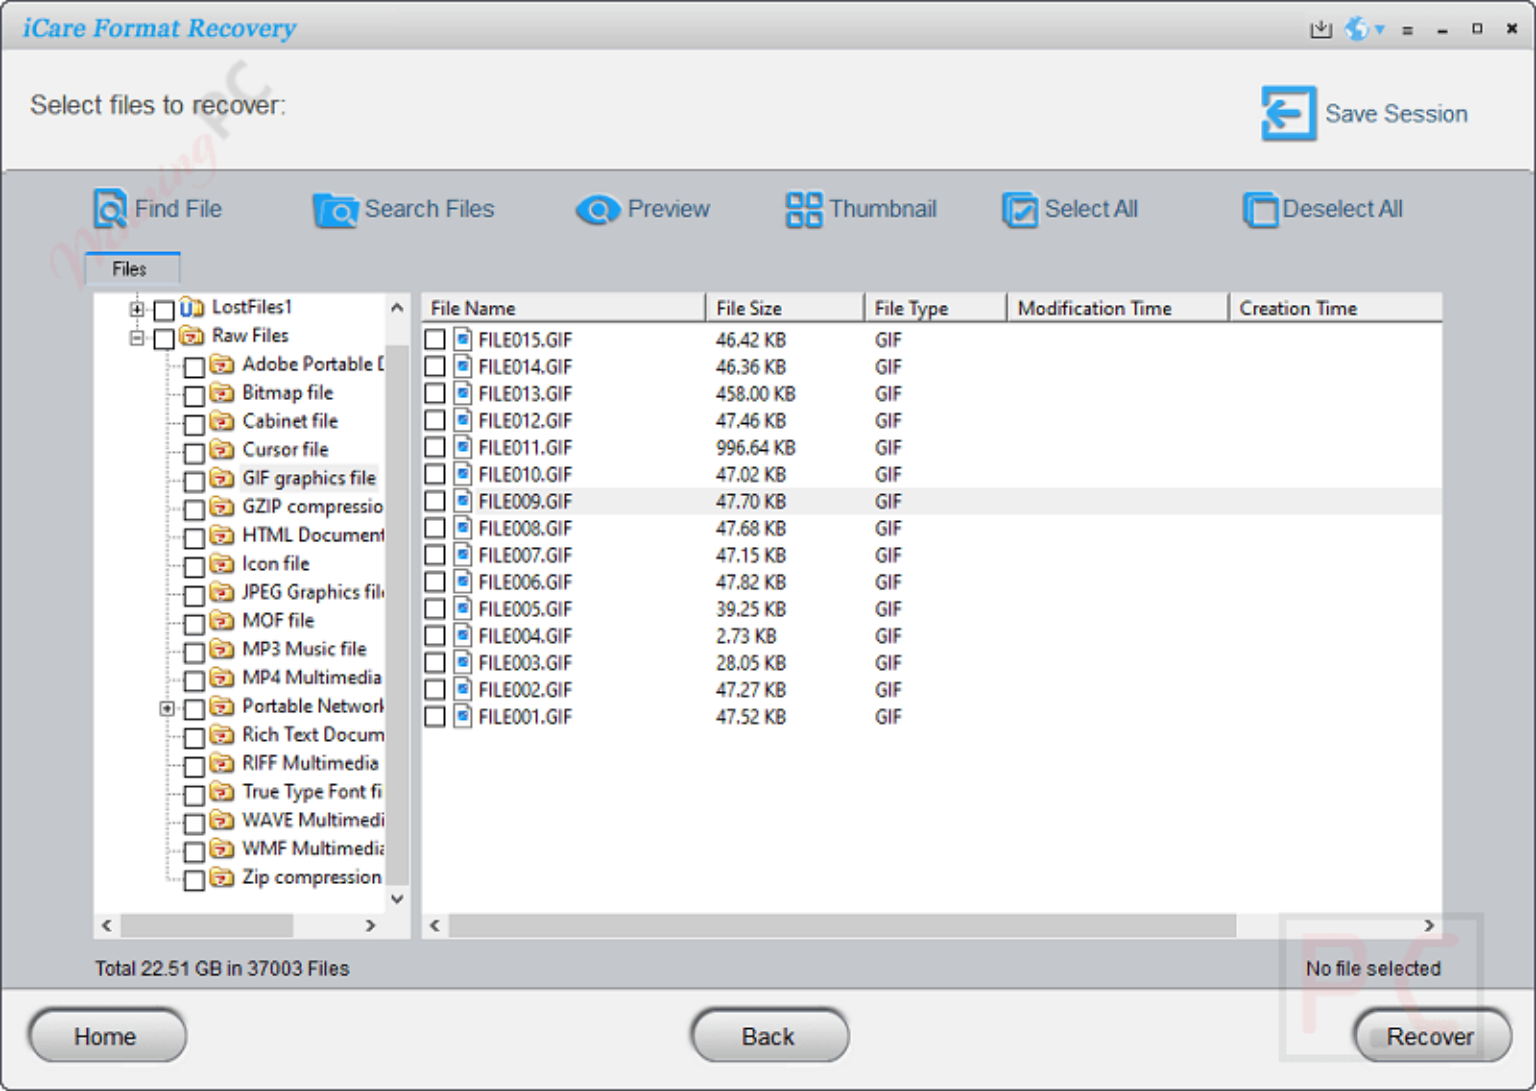Tick the LostFiles1 tree checkbox
1536x1091 pixels.
(165, 310)
